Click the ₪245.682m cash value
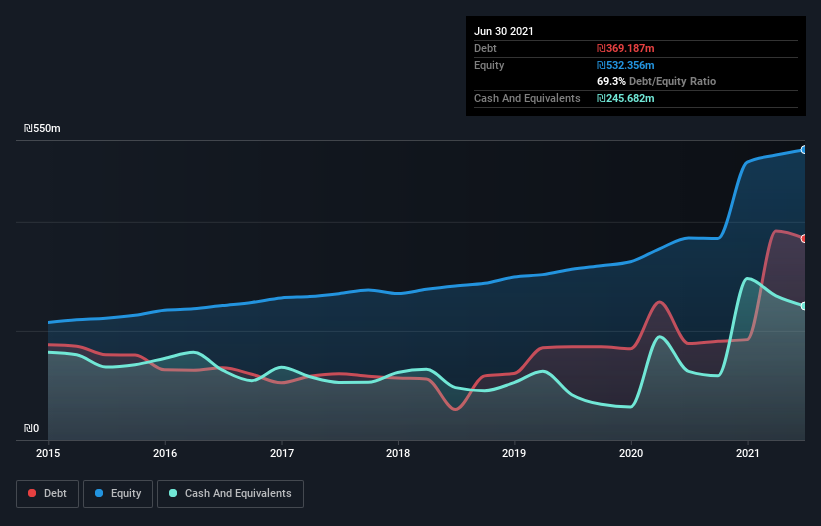 [626, 98]
